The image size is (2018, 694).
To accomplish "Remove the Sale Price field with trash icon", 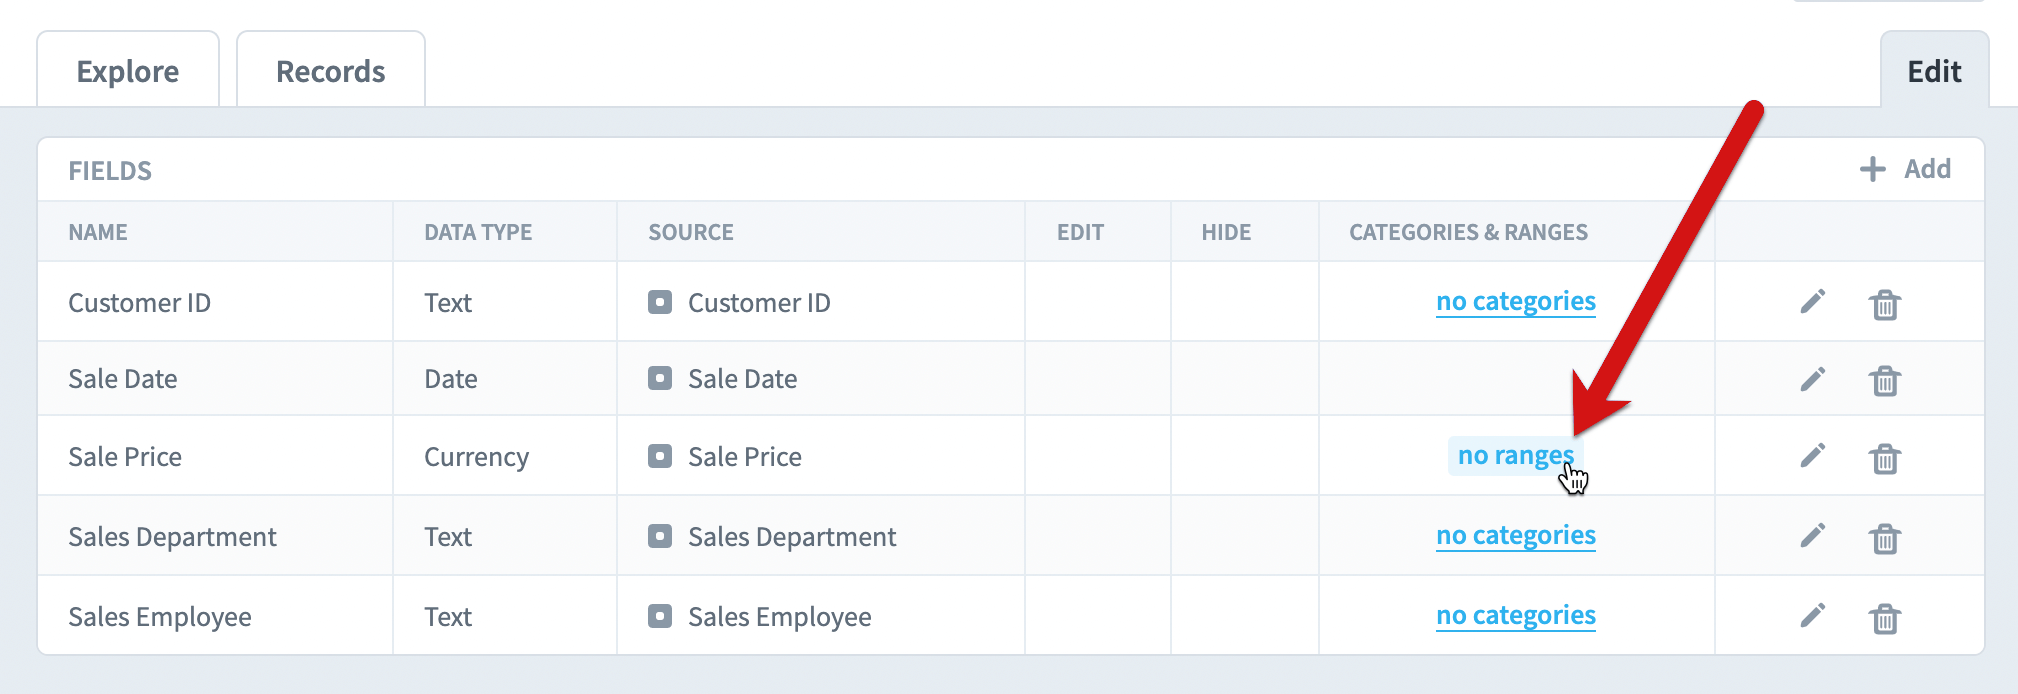I will pyautogui.click(x=1885, y=459).
